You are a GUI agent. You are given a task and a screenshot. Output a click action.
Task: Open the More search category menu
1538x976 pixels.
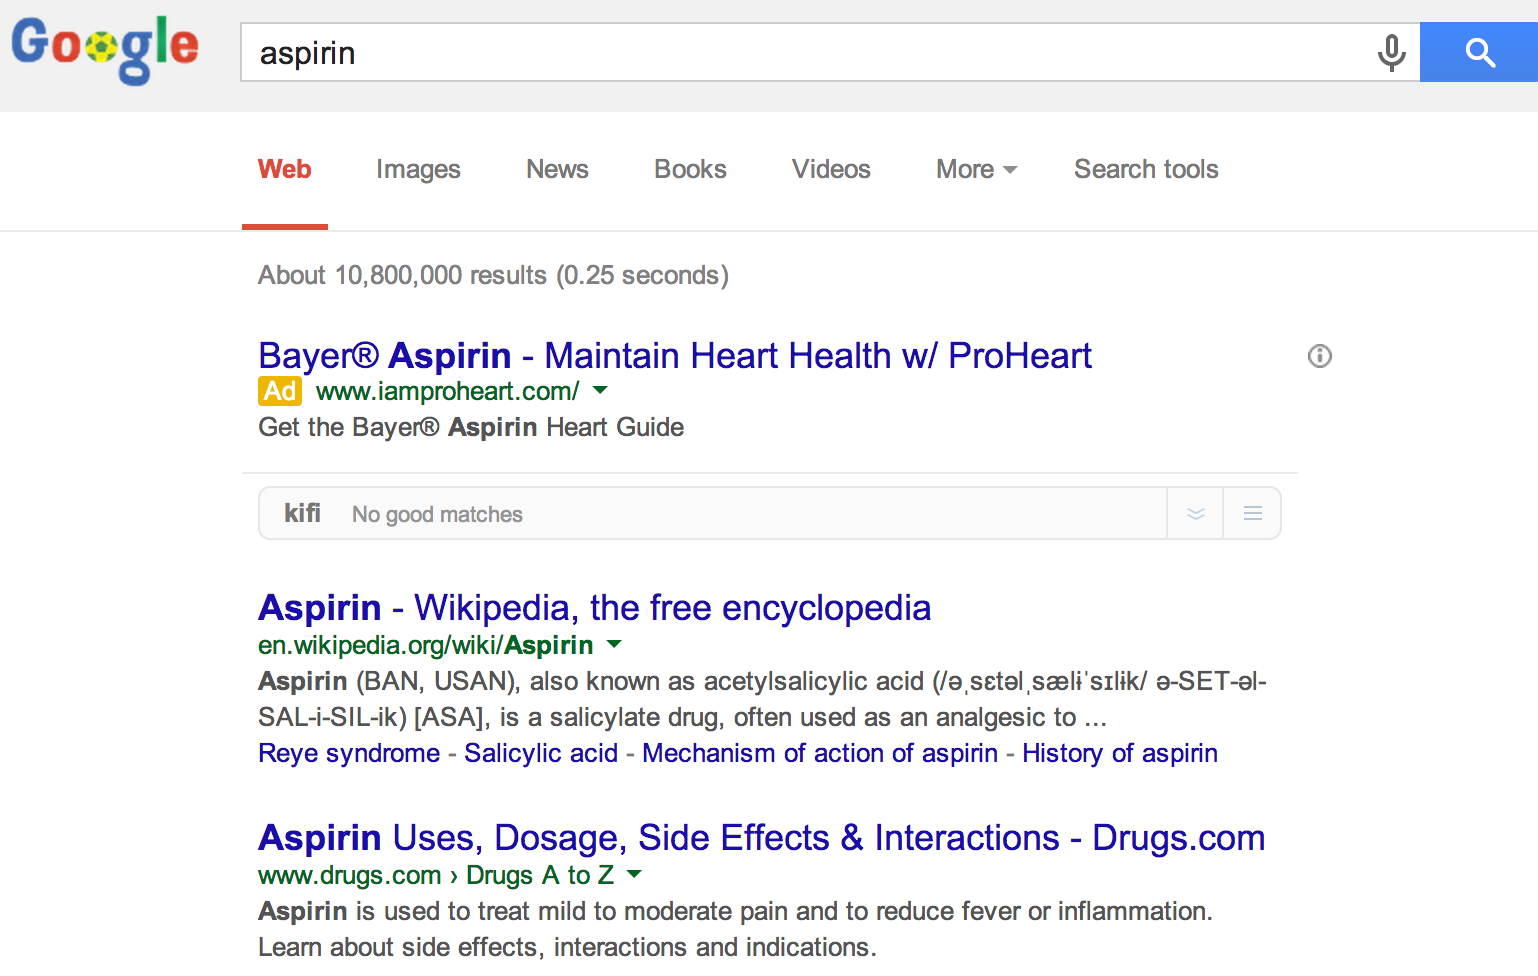(975, 169)
